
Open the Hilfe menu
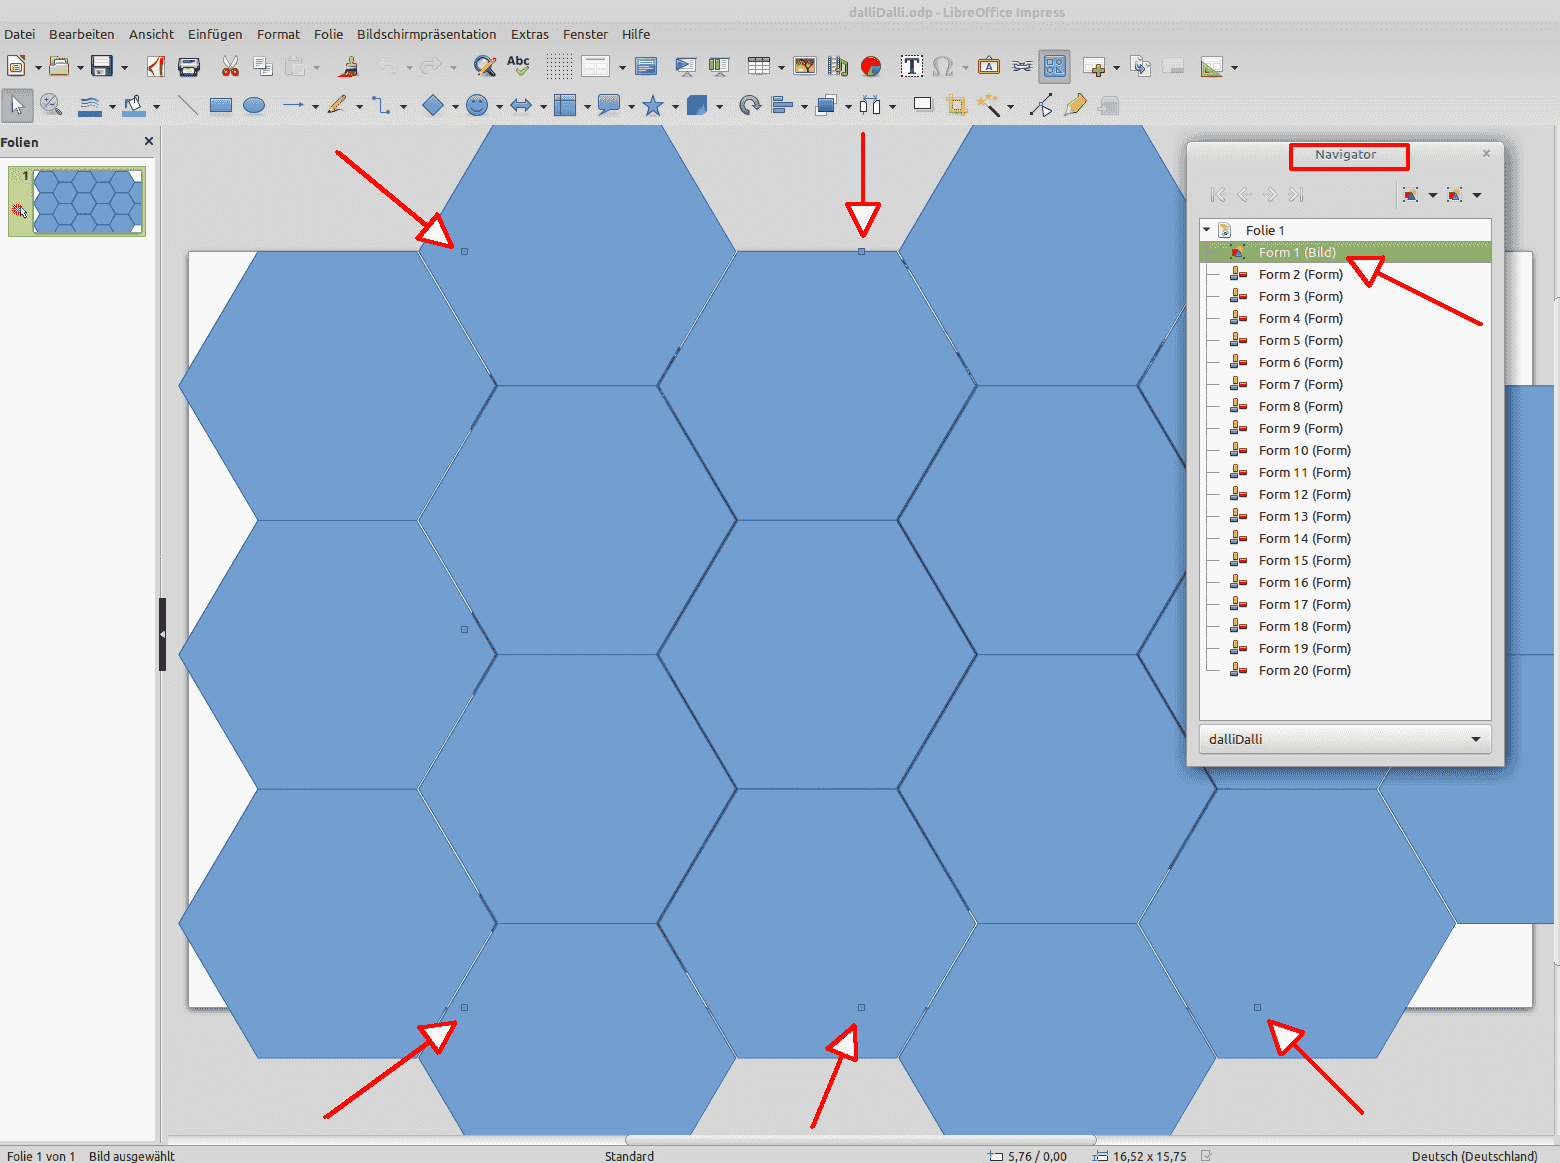point(636,34)
